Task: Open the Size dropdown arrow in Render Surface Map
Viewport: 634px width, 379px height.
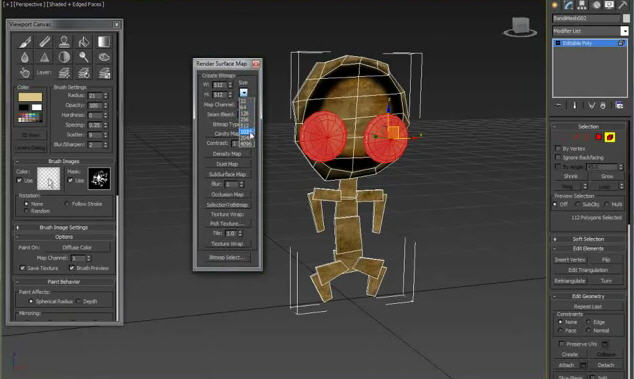Action: 243,93
